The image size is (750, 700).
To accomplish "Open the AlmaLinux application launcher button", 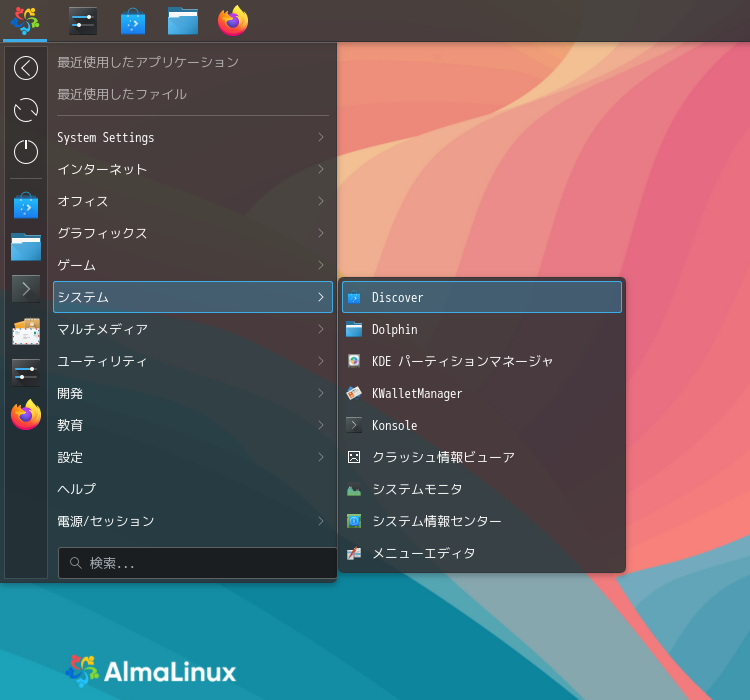I will pos(25,21).
